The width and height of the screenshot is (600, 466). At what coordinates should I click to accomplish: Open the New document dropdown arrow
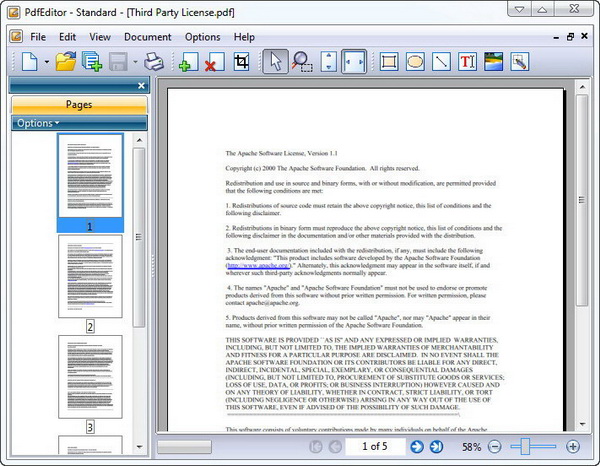pos(46,63)
